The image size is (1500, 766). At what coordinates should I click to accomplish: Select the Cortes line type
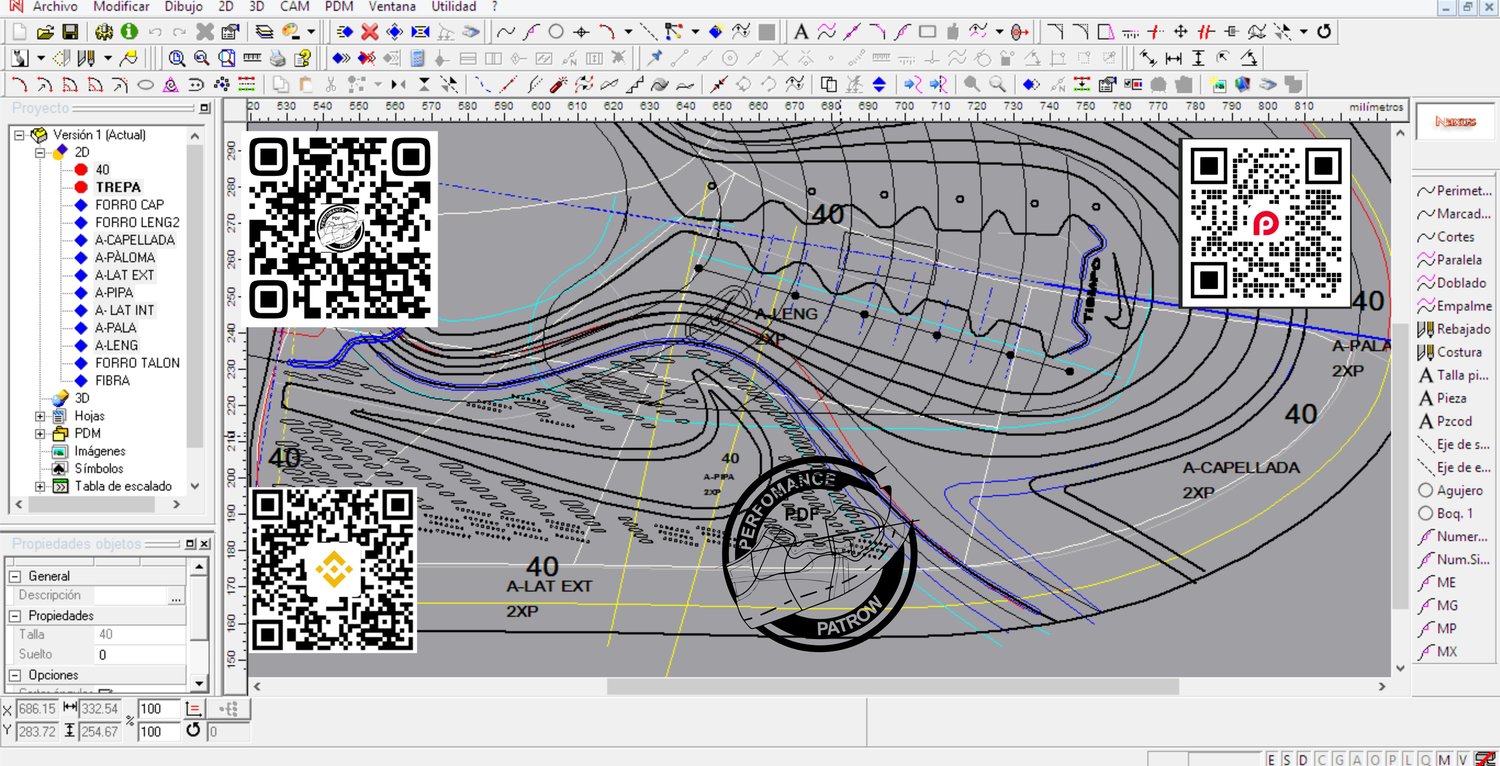[x=1447, y=237]
